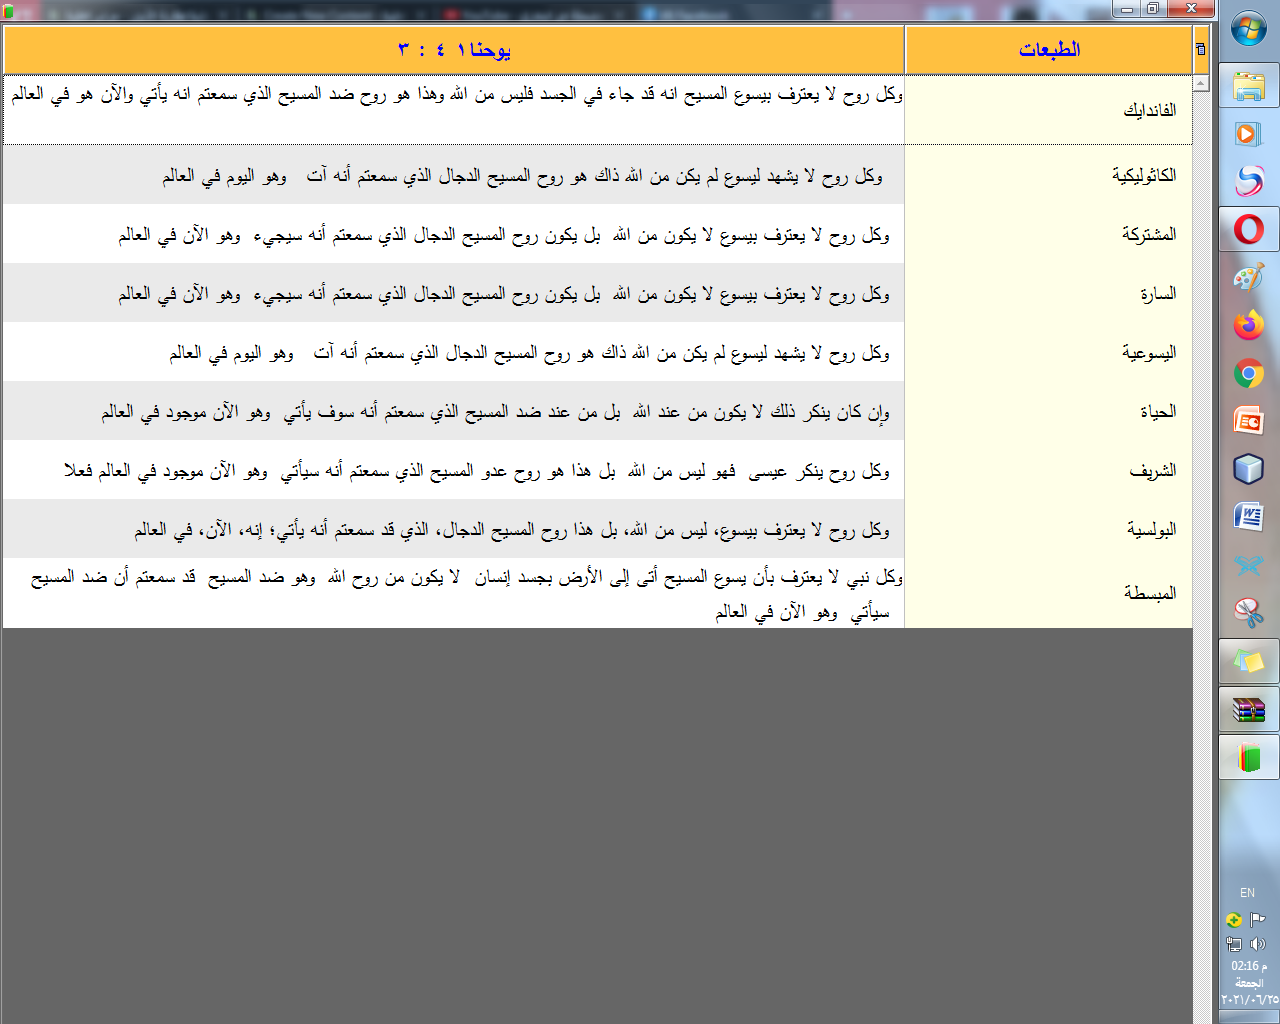This screenshot has height=1024, width=1280.
Task: Click the scroll-up arrow of the table scrollbar
Action: 1201,83
